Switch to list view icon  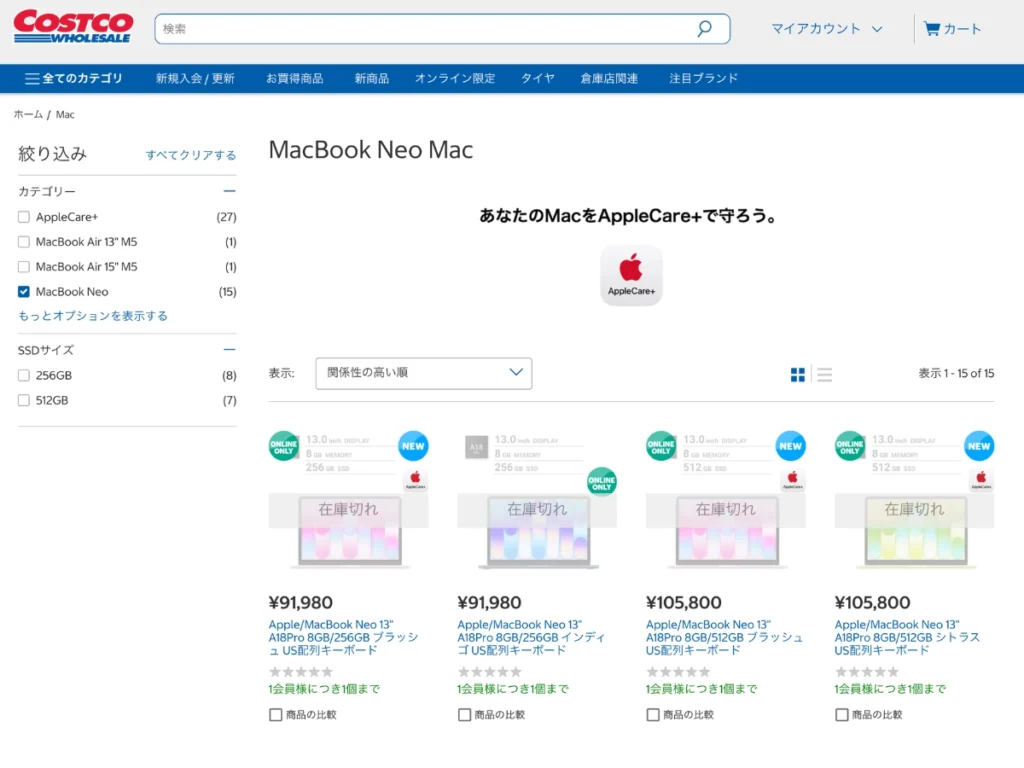[824, 374]
